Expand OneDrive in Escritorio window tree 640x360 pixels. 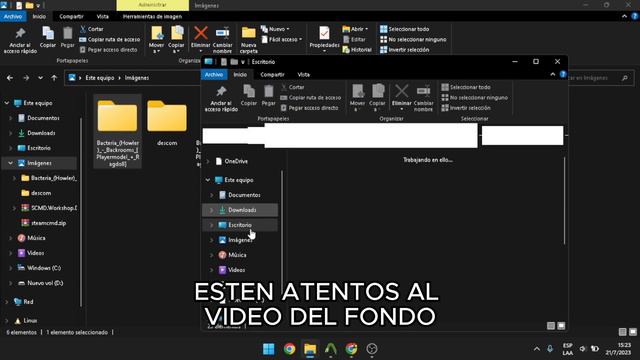click(208, 161)
